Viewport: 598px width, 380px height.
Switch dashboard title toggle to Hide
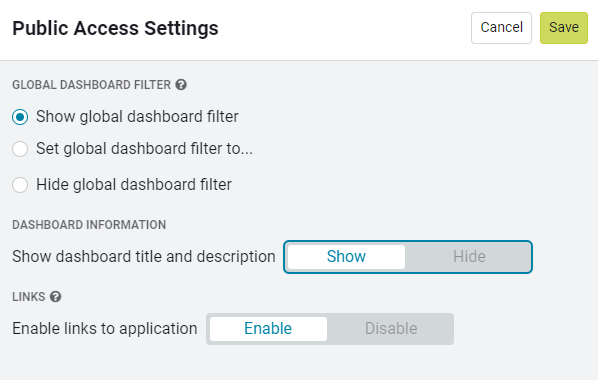coord(469,257)
